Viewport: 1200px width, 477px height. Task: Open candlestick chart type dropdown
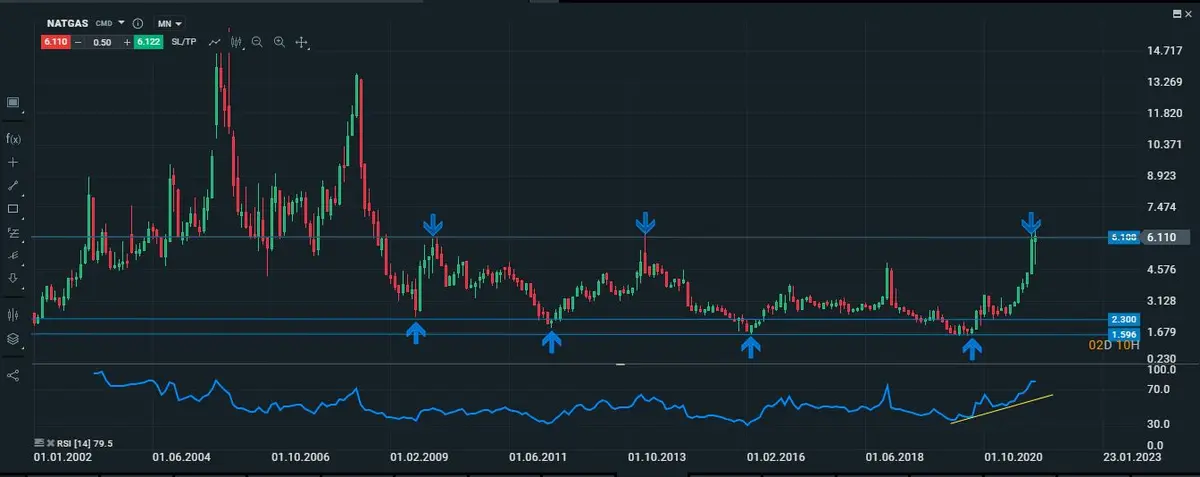click(236, 42)
